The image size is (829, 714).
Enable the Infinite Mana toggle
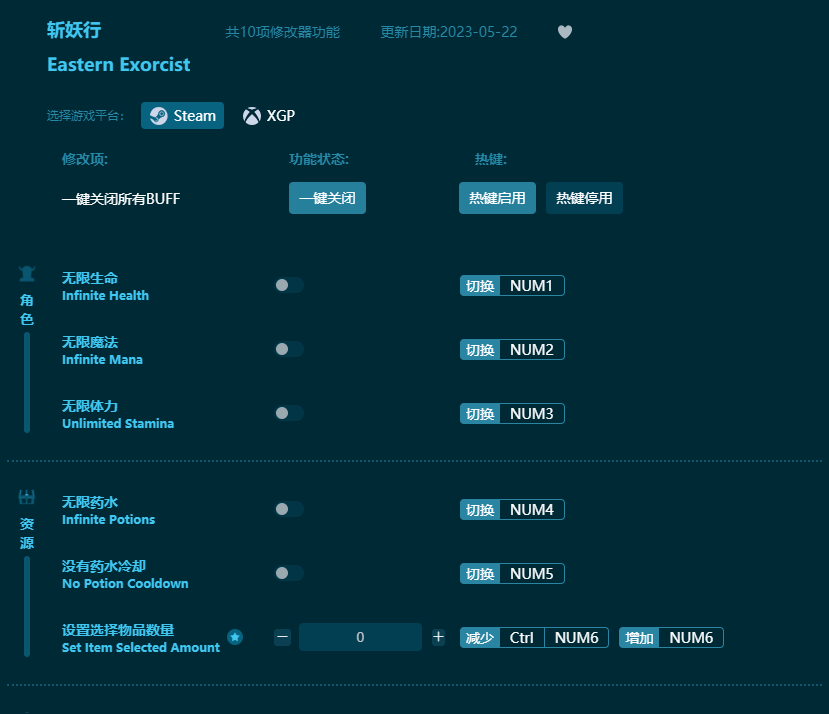[x=289, y=349]
